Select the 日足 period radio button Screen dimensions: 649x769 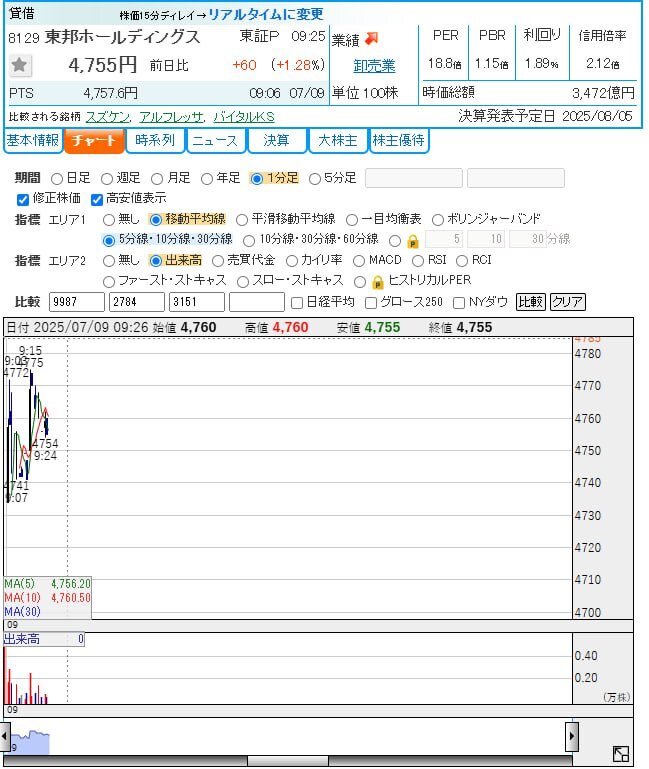57,179
